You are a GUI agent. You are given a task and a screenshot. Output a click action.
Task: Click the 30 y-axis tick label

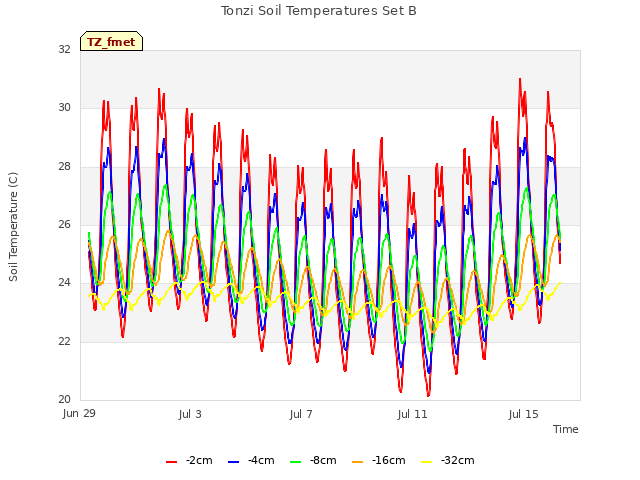(64, 107)
